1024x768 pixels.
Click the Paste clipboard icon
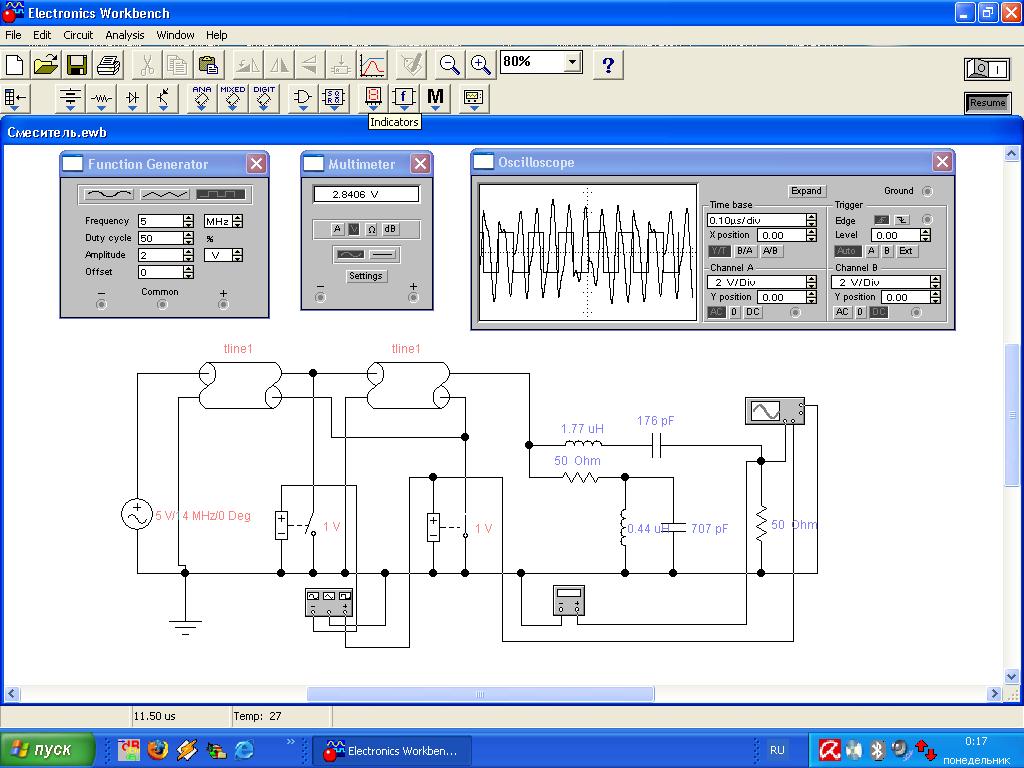tap(208, 65)
